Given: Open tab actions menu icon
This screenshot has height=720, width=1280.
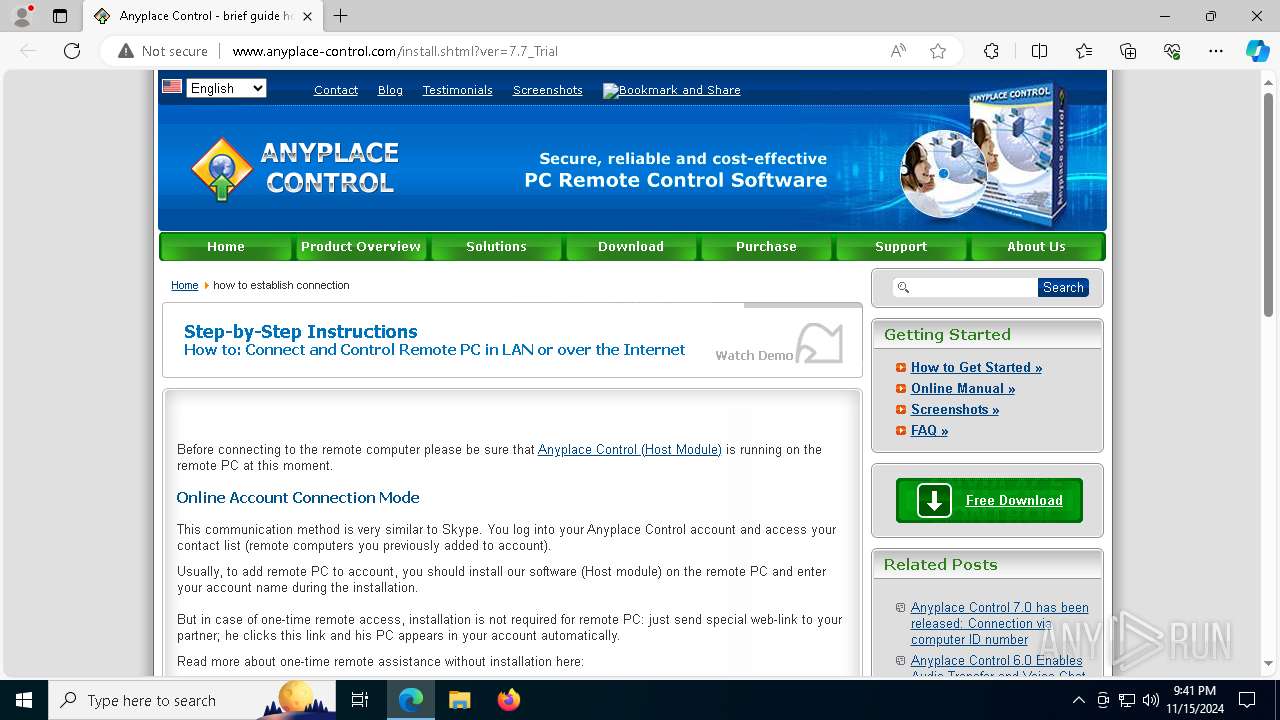Looking at the screenshot, I should point(60,16).
